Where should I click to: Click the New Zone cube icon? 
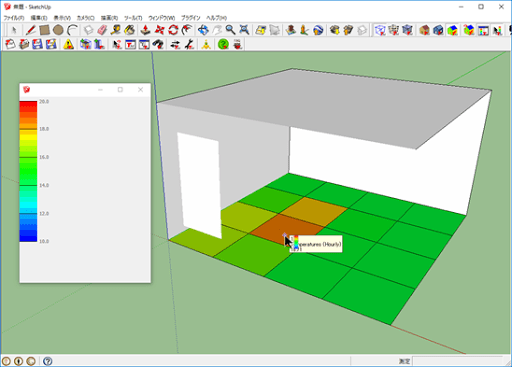pyautogui.click(x=85, y=44)
